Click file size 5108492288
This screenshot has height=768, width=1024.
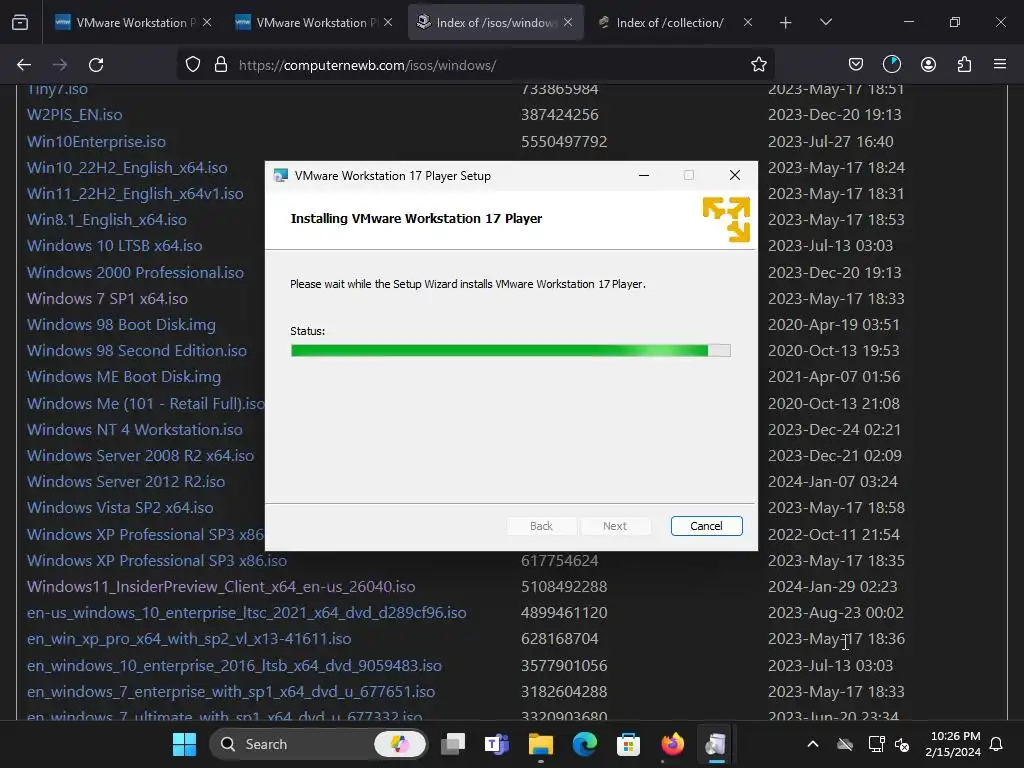click(x=564, y=586)
